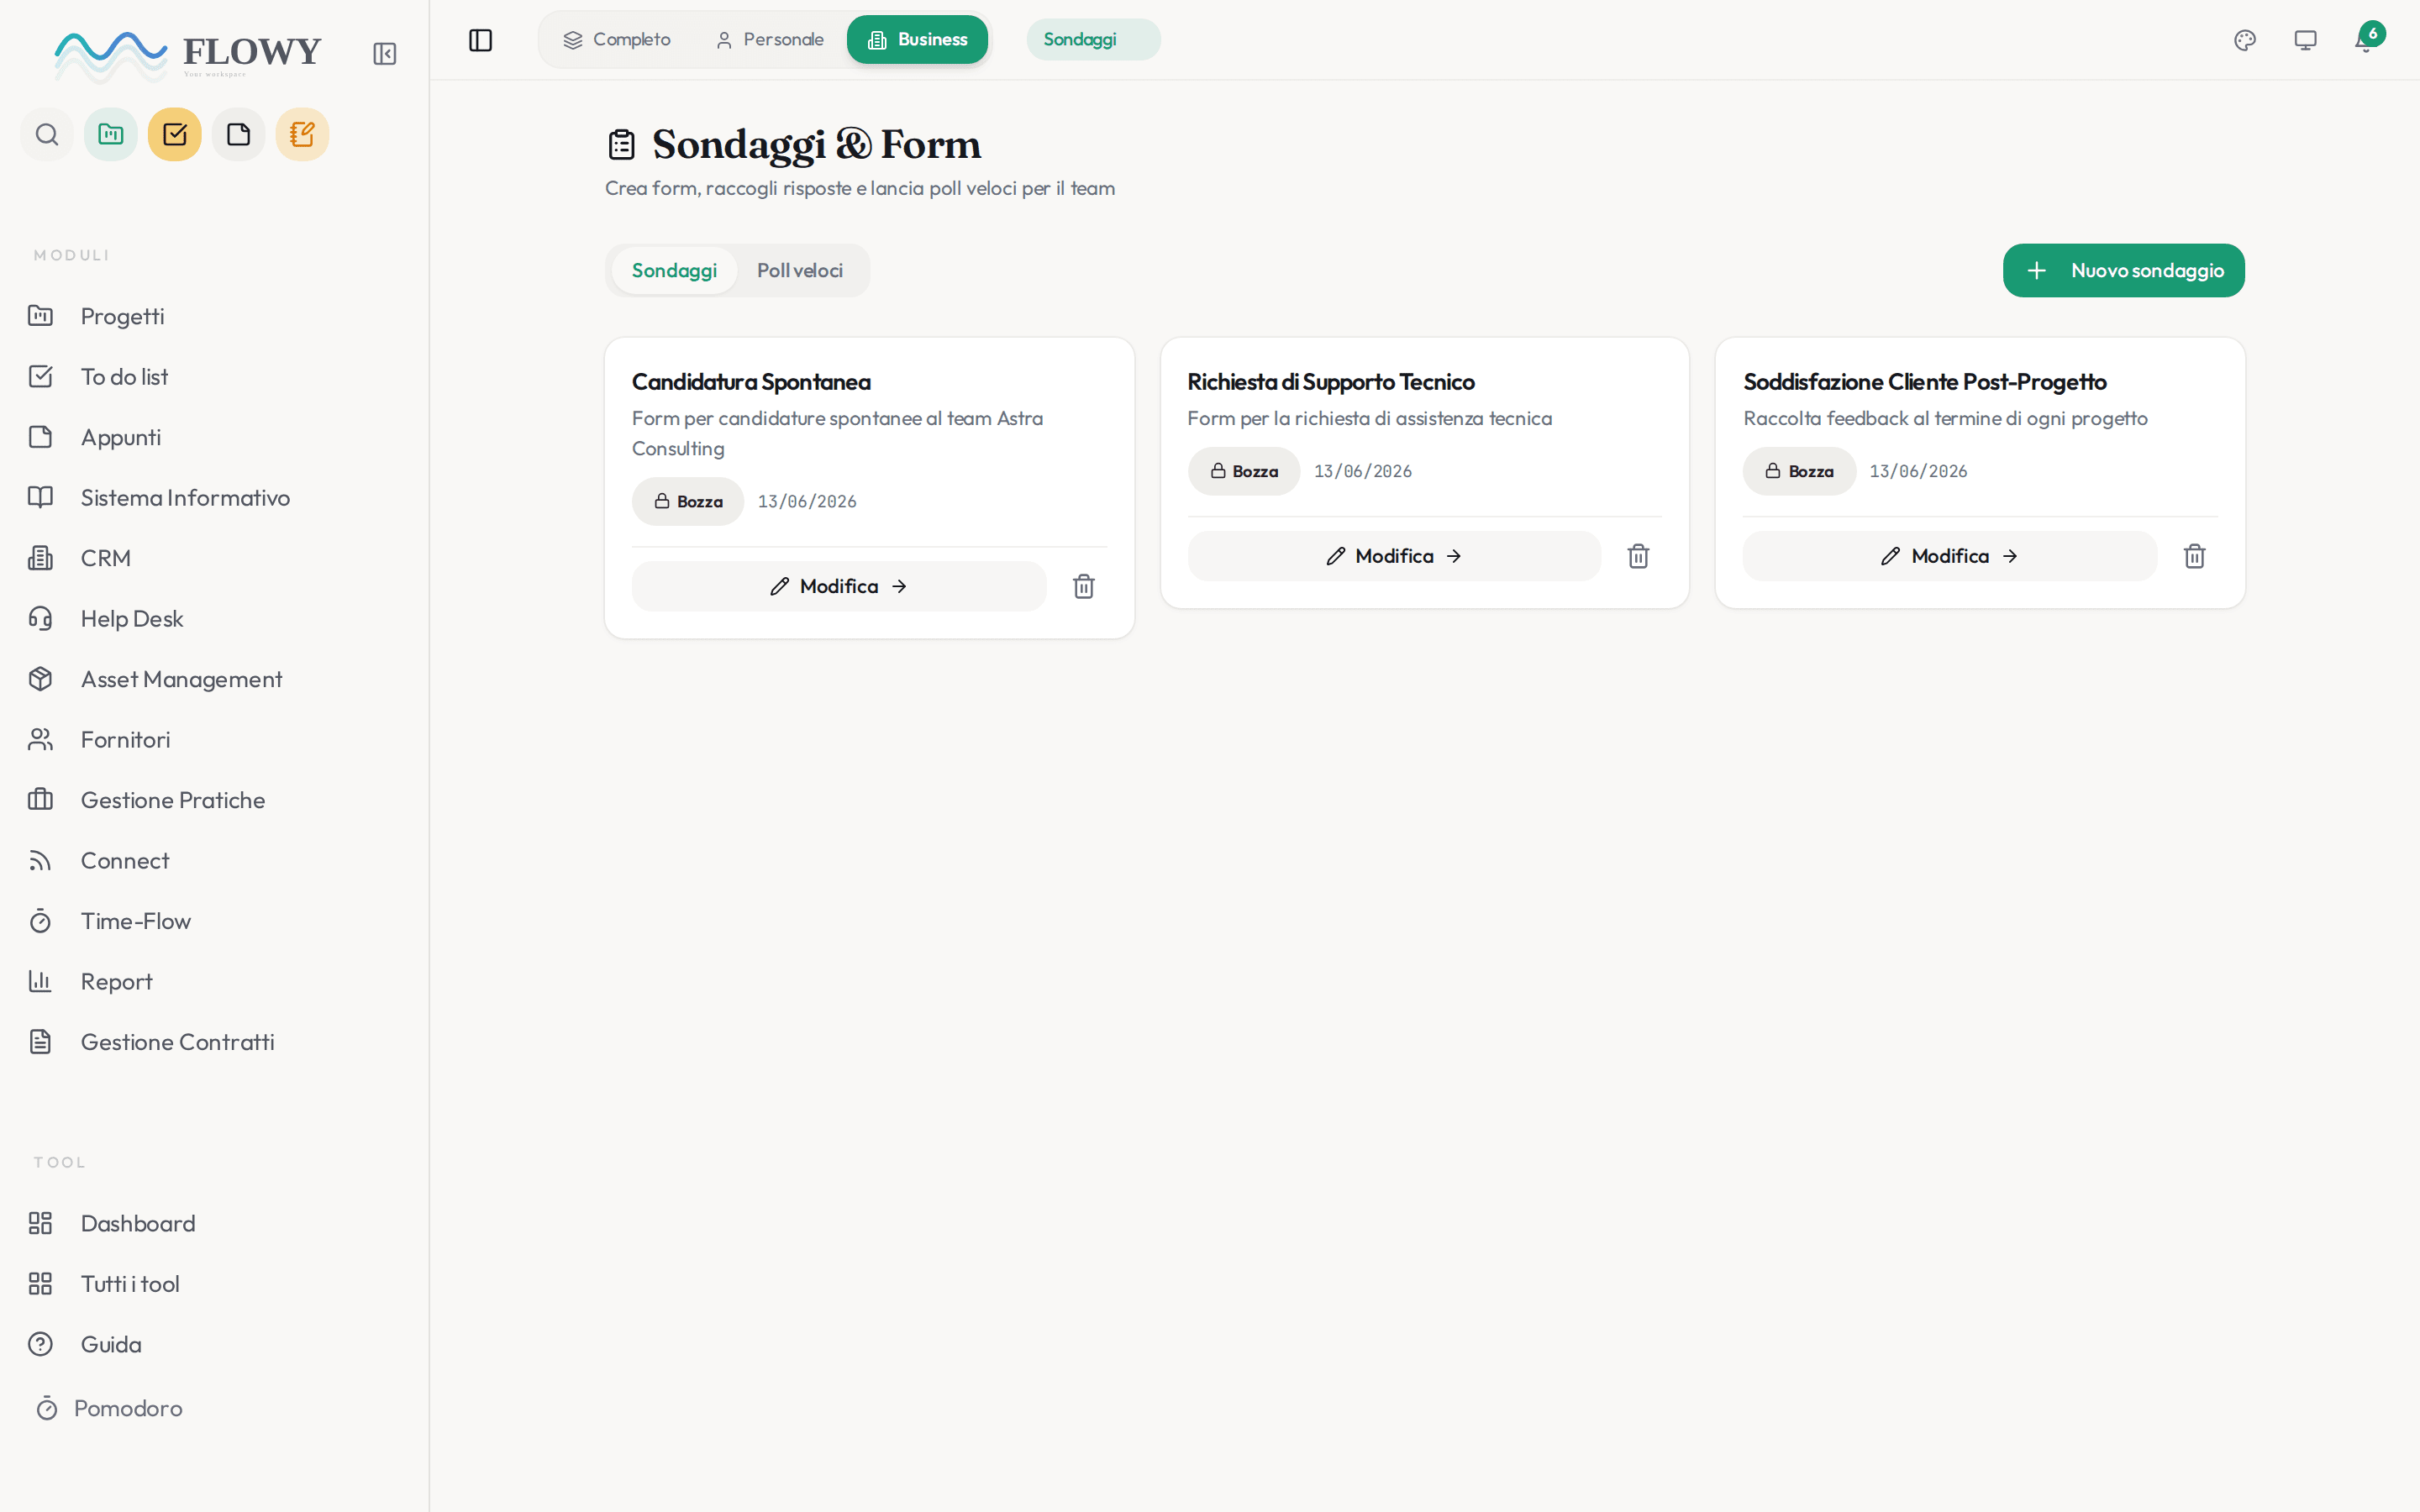
Task: Click Modifica on Candidatura Spontanea card
Action: (x=839, y=586)
